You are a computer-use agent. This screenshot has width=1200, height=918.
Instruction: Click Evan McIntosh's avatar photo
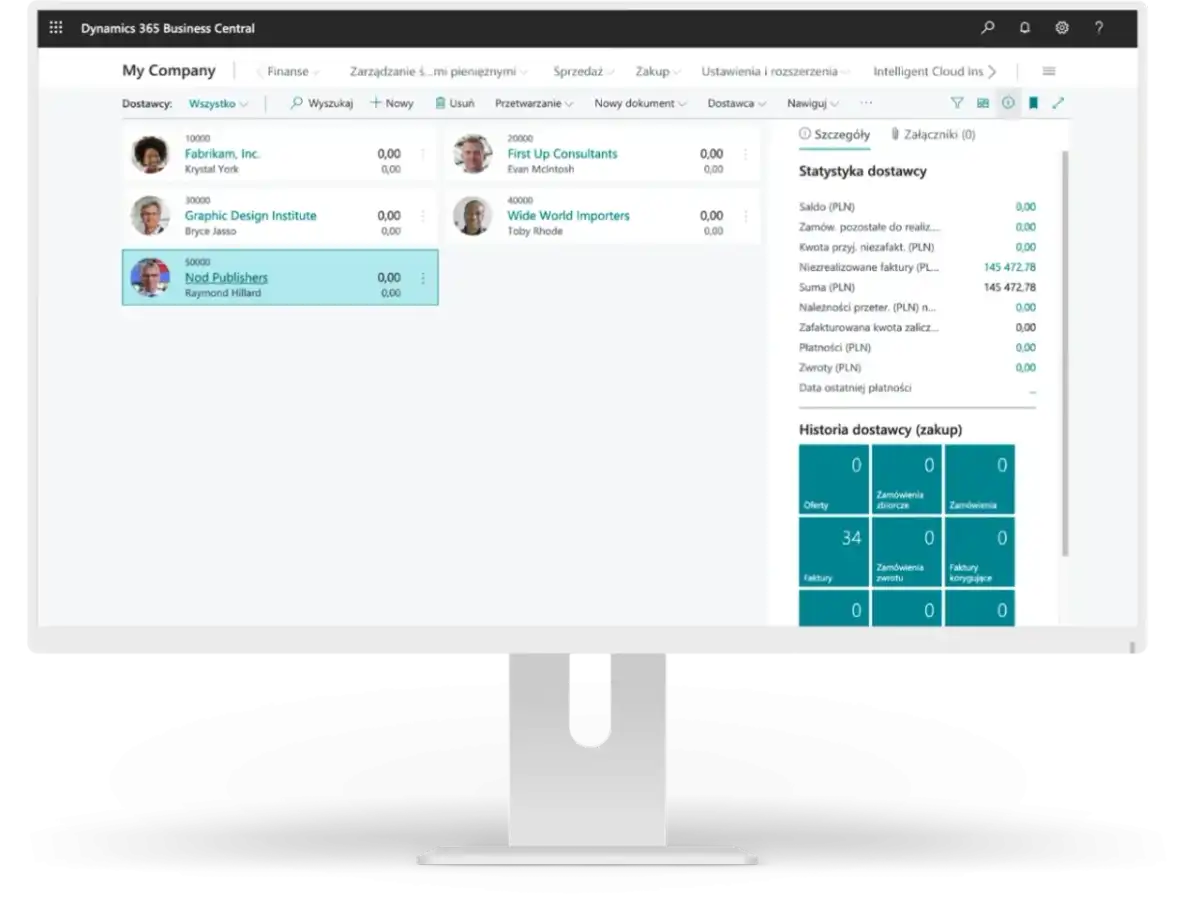(472, 154)
